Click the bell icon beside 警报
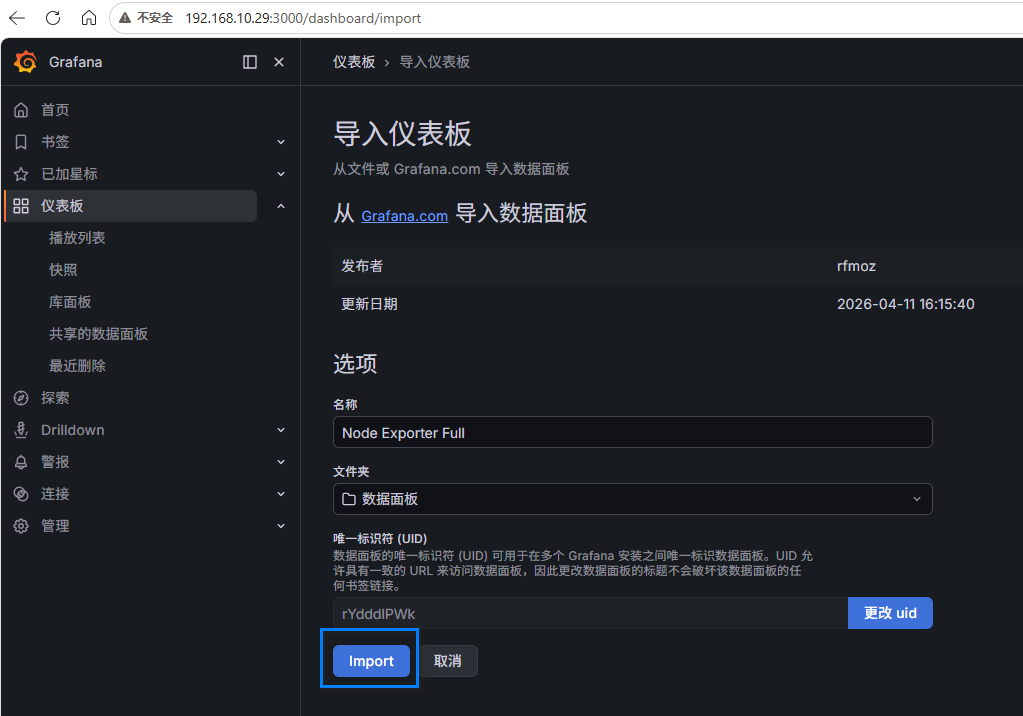1023x716 pixels. [x=21, y=462]
